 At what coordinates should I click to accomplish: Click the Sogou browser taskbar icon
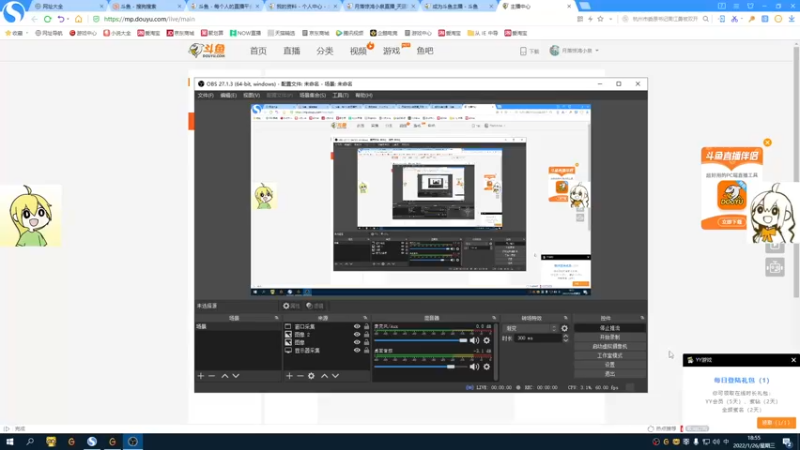coord(92,442)
